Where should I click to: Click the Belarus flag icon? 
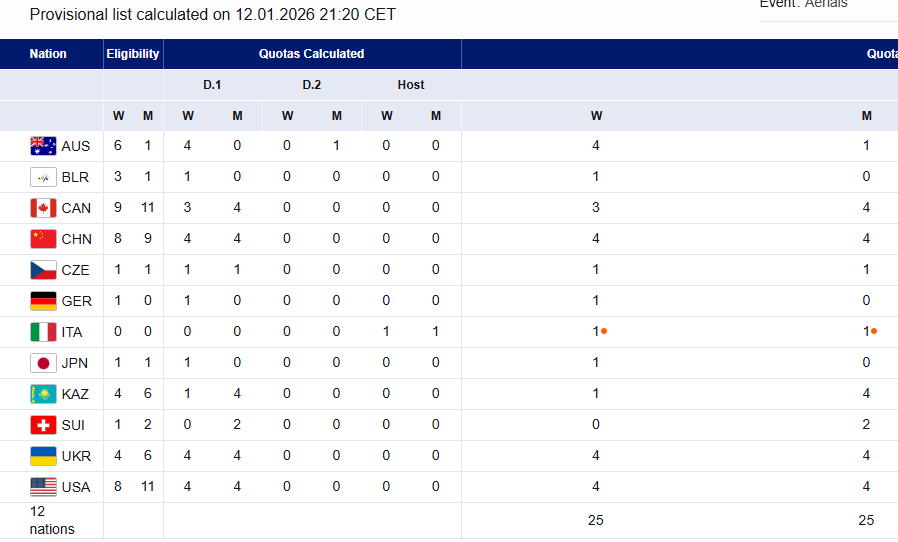tap(43, 177)
